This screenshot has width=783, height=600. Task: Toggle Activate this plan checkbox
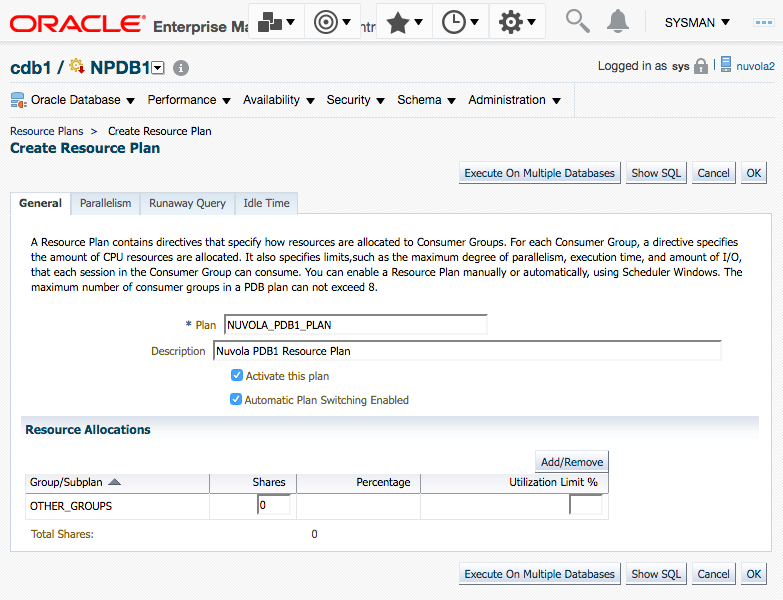pos(237,375)
